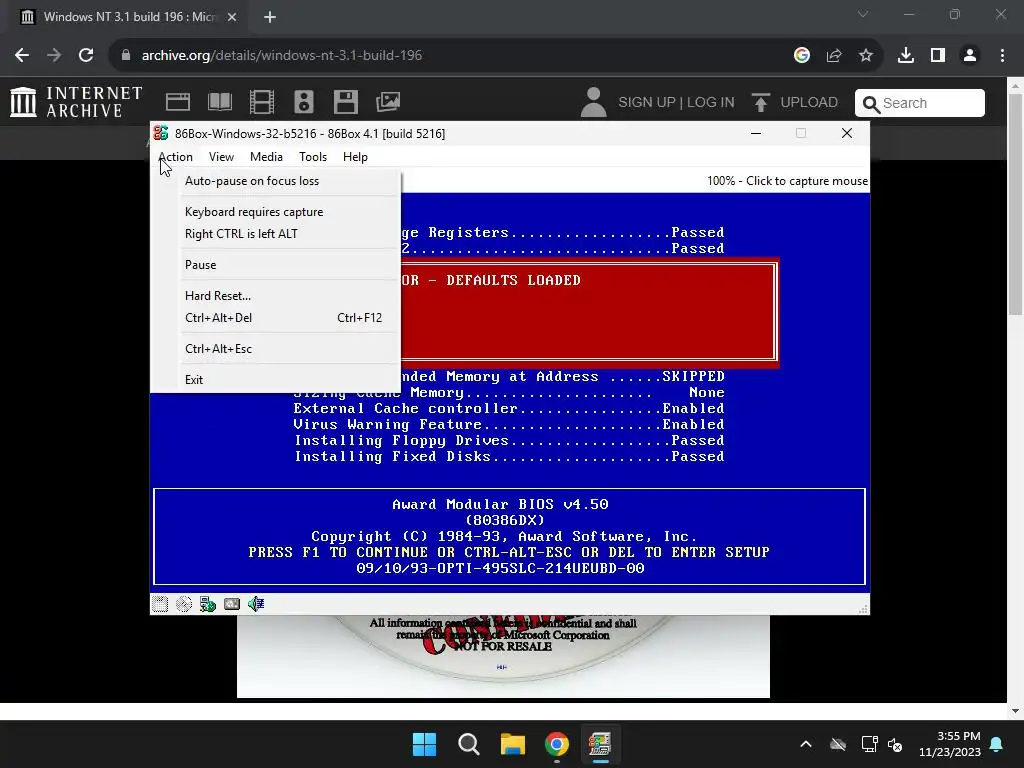The width and height of the screenshot is (1024, 768).
Task: Show hidden system tray icons
Action: point(806,744)
